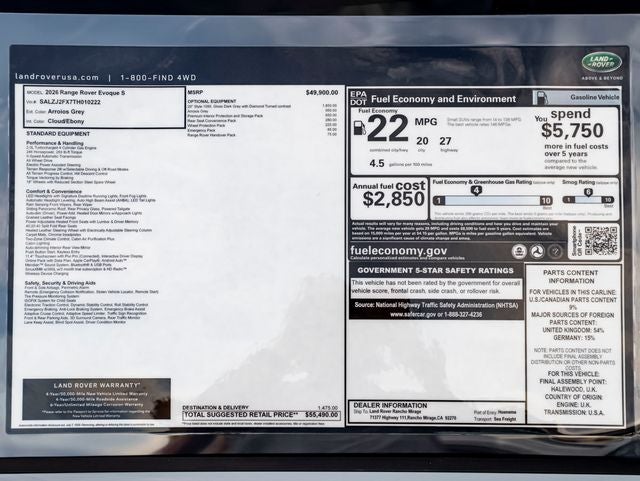Image resolution: width=640 pixels, height=481 pixels.
Task: Click the www.safercar.gov phone line
Action: tap(436, 314)
